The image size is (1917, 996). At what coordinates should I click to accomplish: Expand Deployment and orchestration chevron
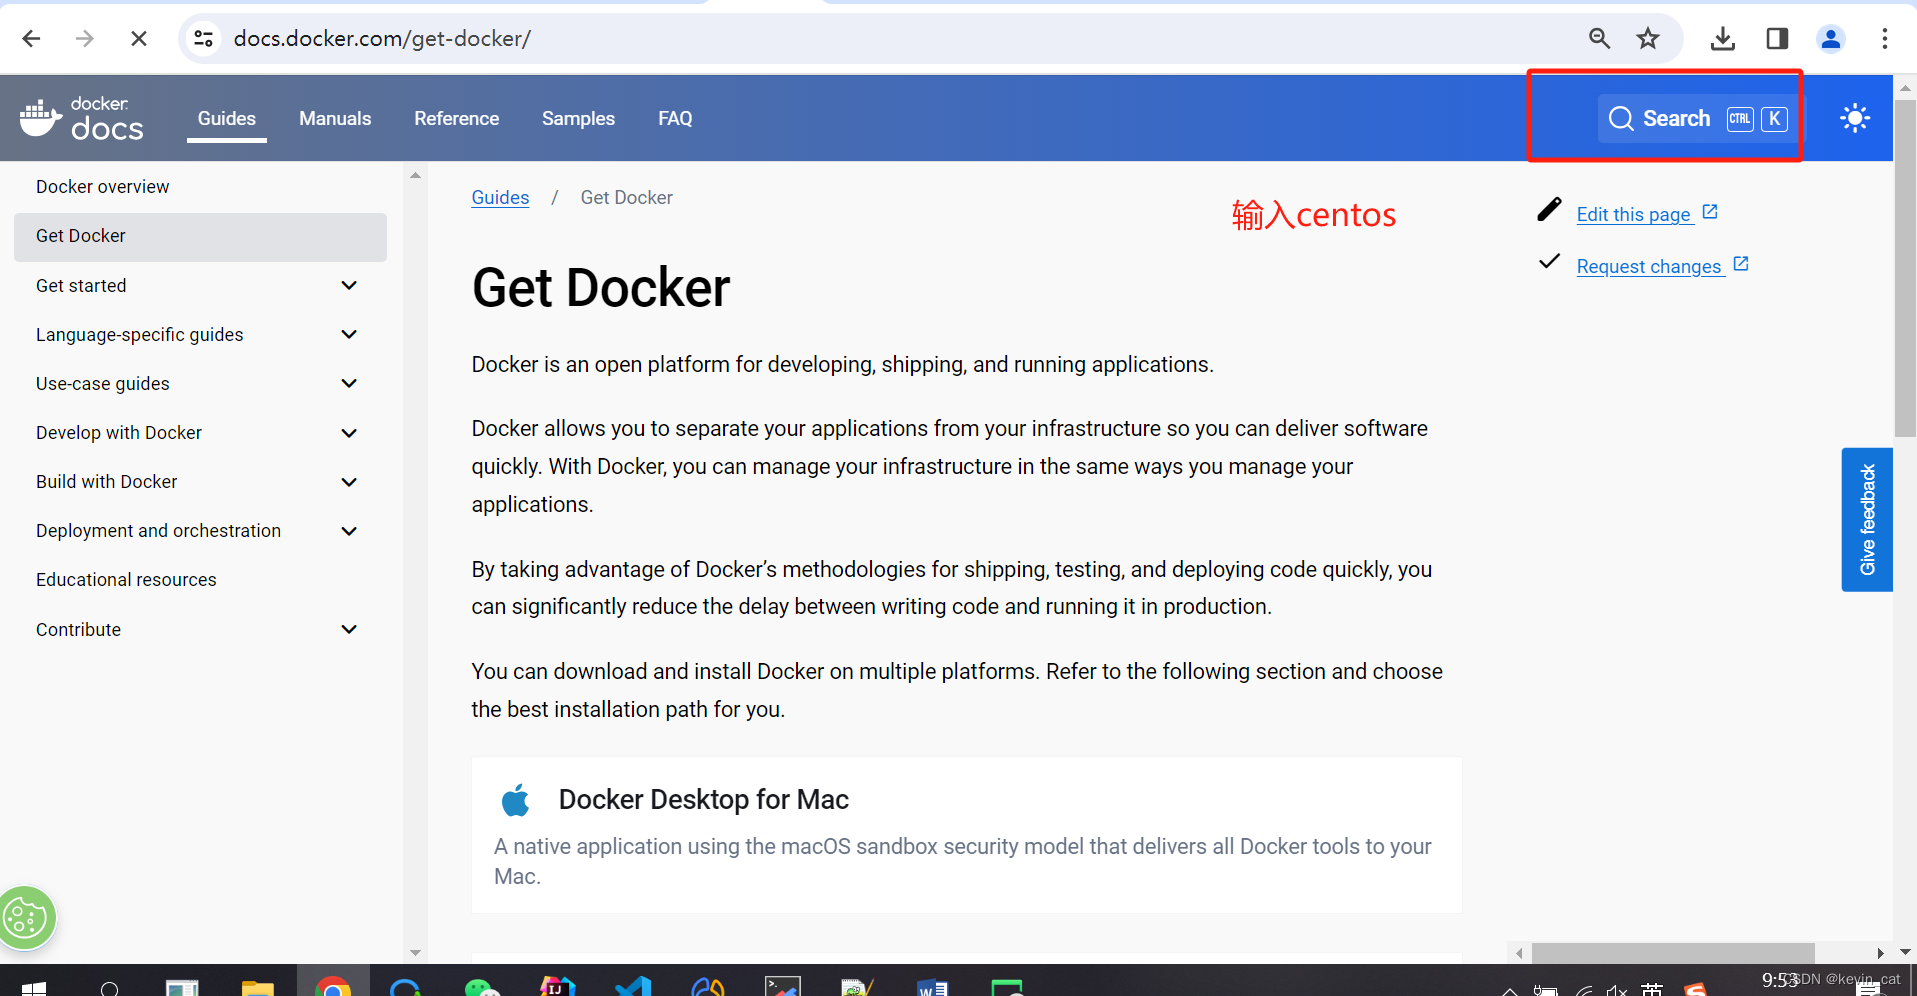[349, 531]
